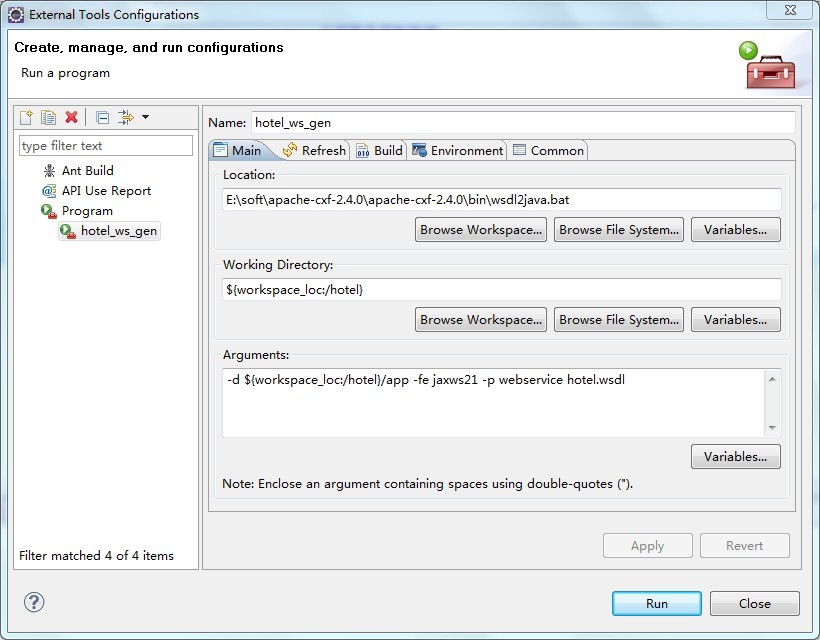This screenshot has height=640, width=820.
Task: Click the 'Run a program' subtitle text
Action: point(65,73)
